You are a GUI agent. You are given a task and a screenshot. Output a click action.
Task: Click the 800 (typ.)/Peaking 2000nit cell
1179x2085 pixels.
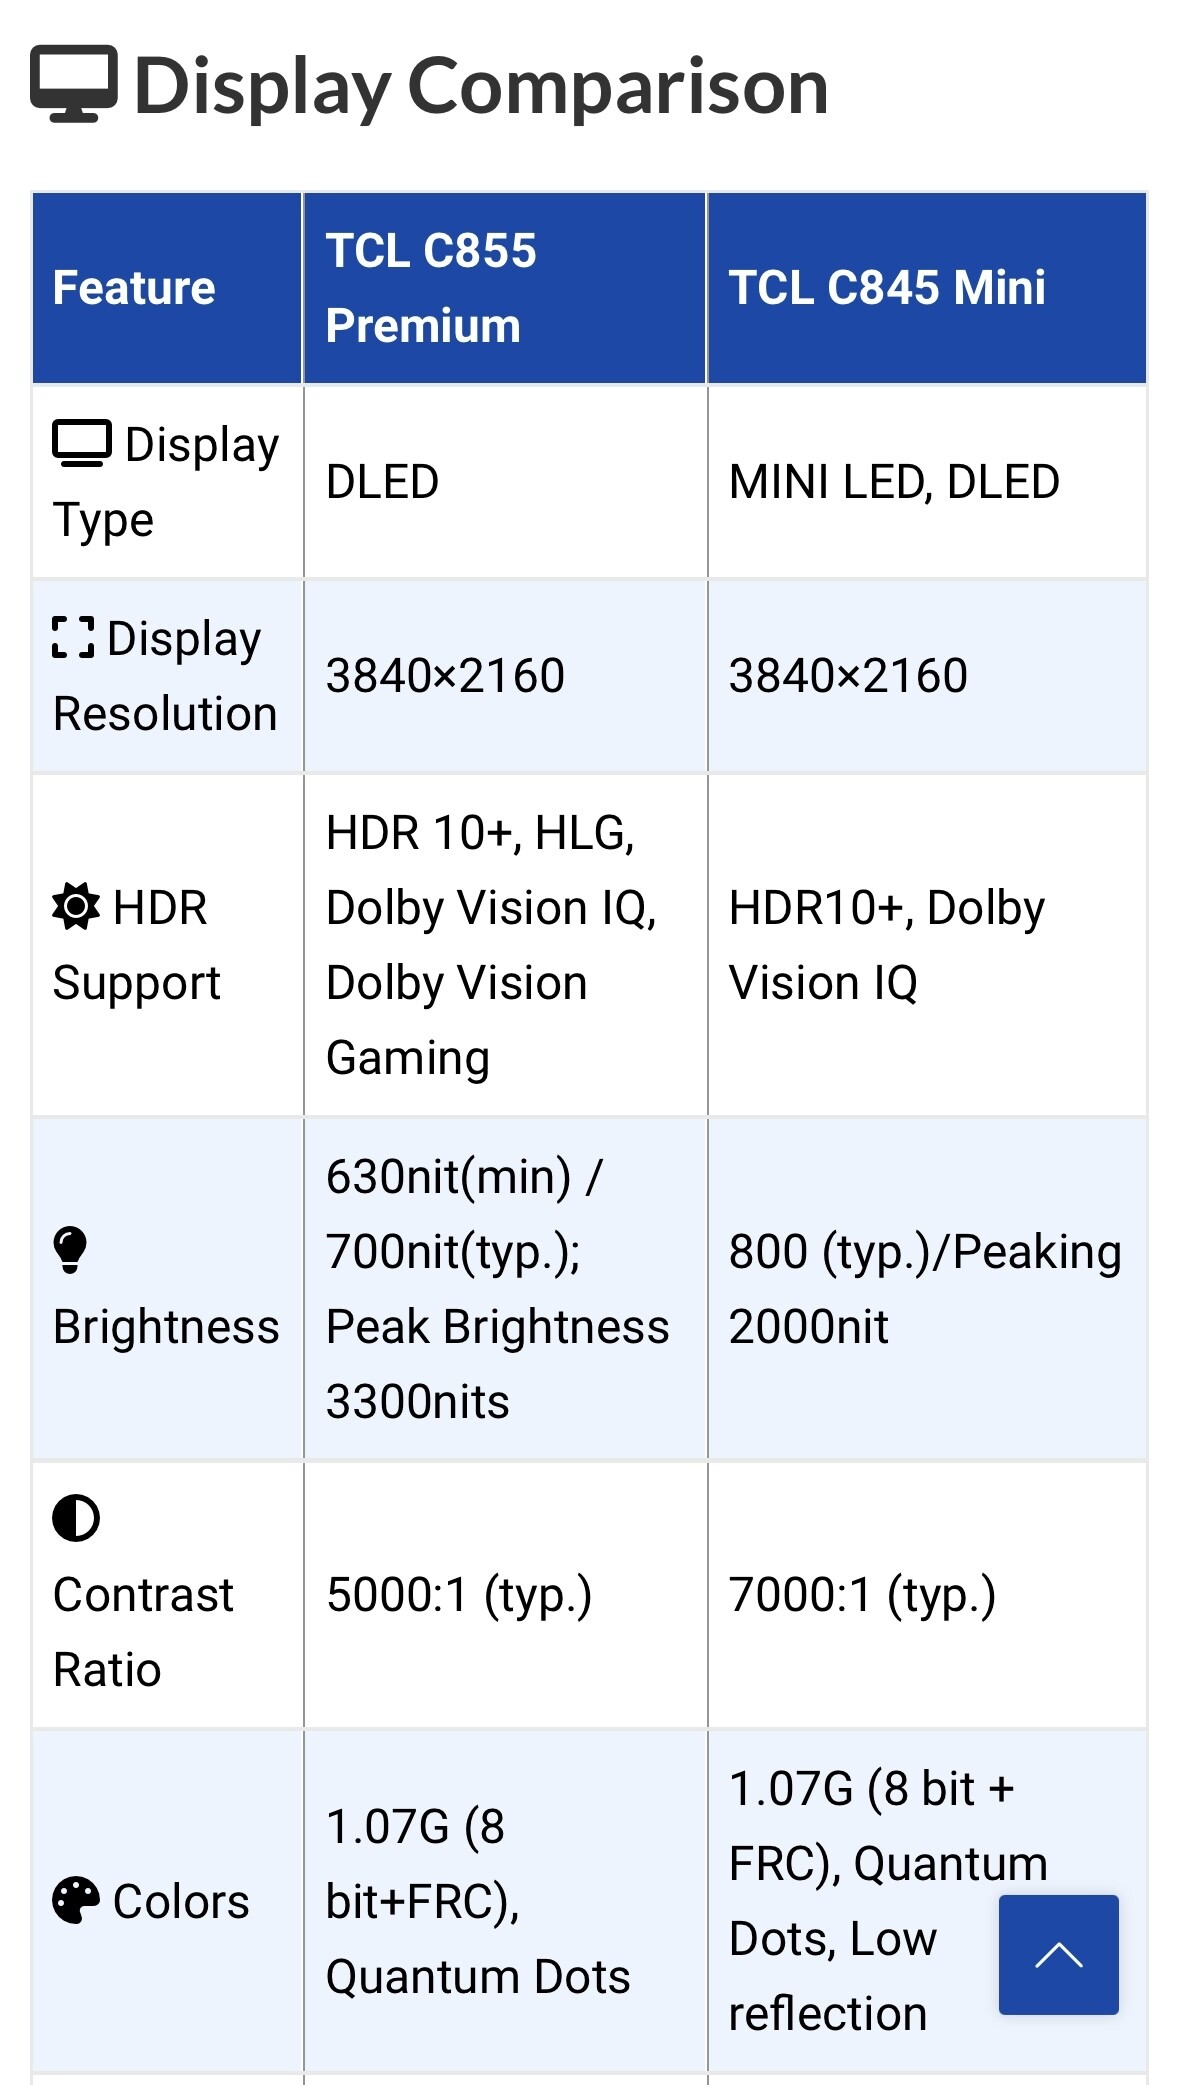pos(924,1289)
